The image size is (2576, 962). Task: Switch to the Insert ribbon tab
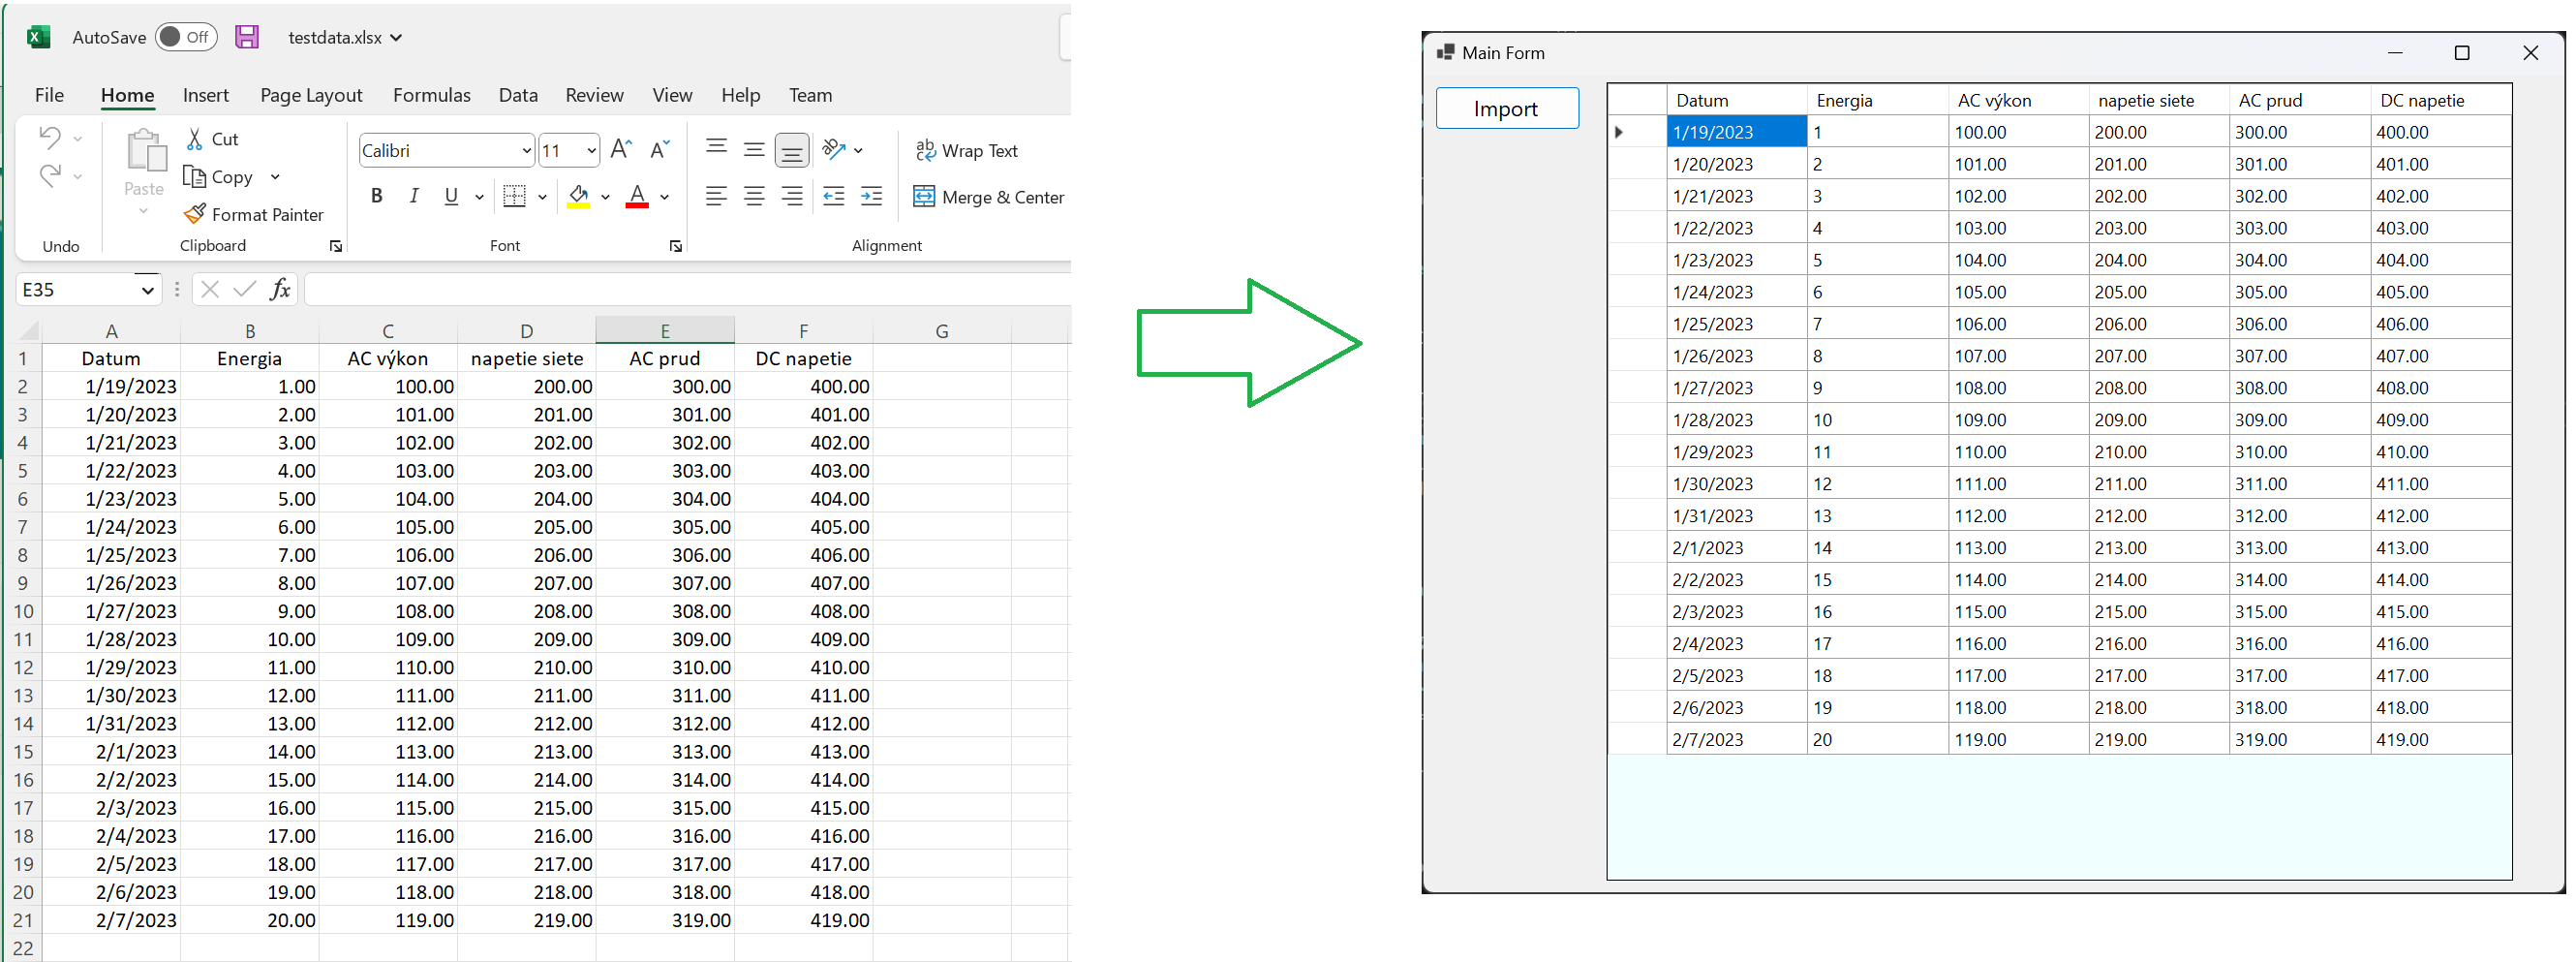[x=205, y=95]
